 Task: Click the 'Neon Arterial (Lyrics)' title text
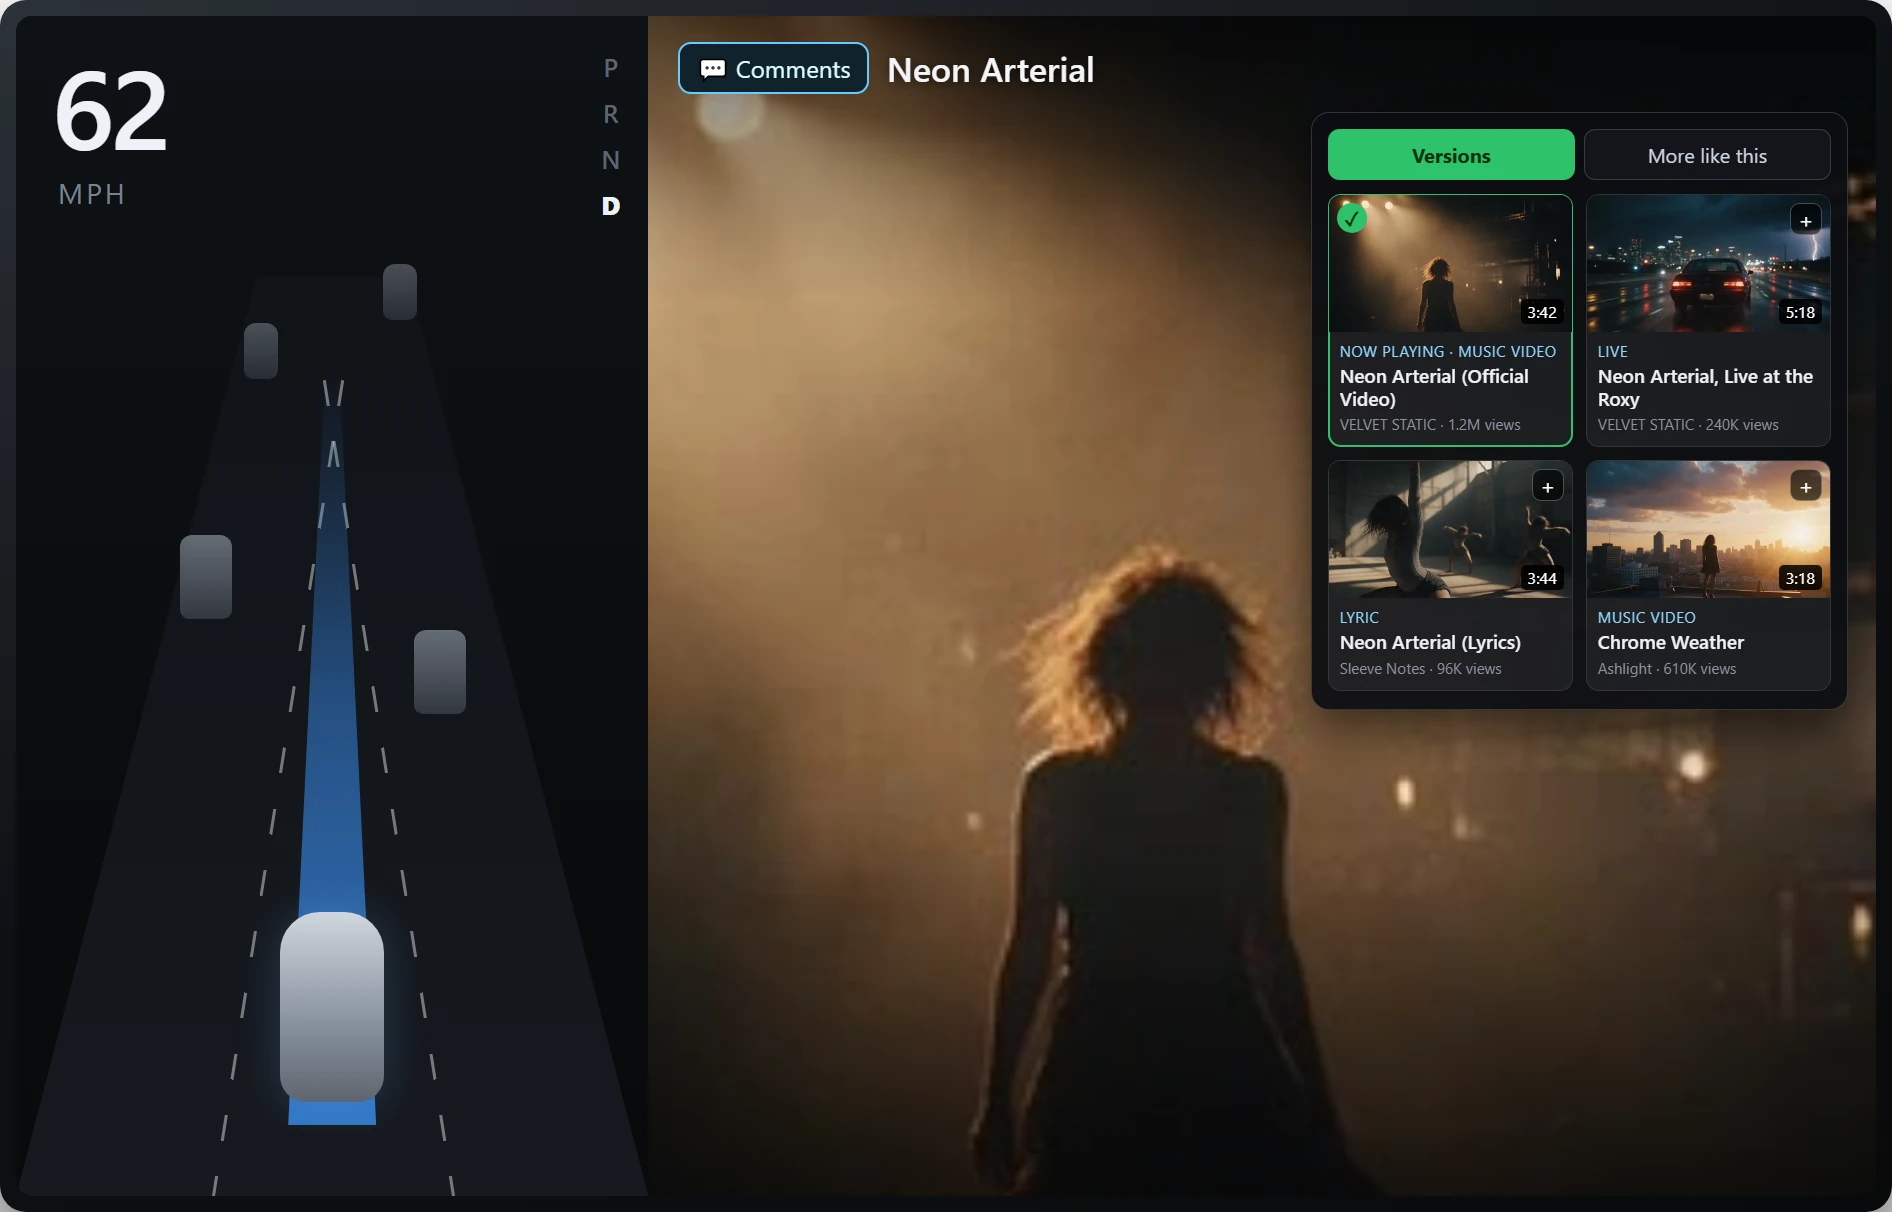coord(1430,642)
